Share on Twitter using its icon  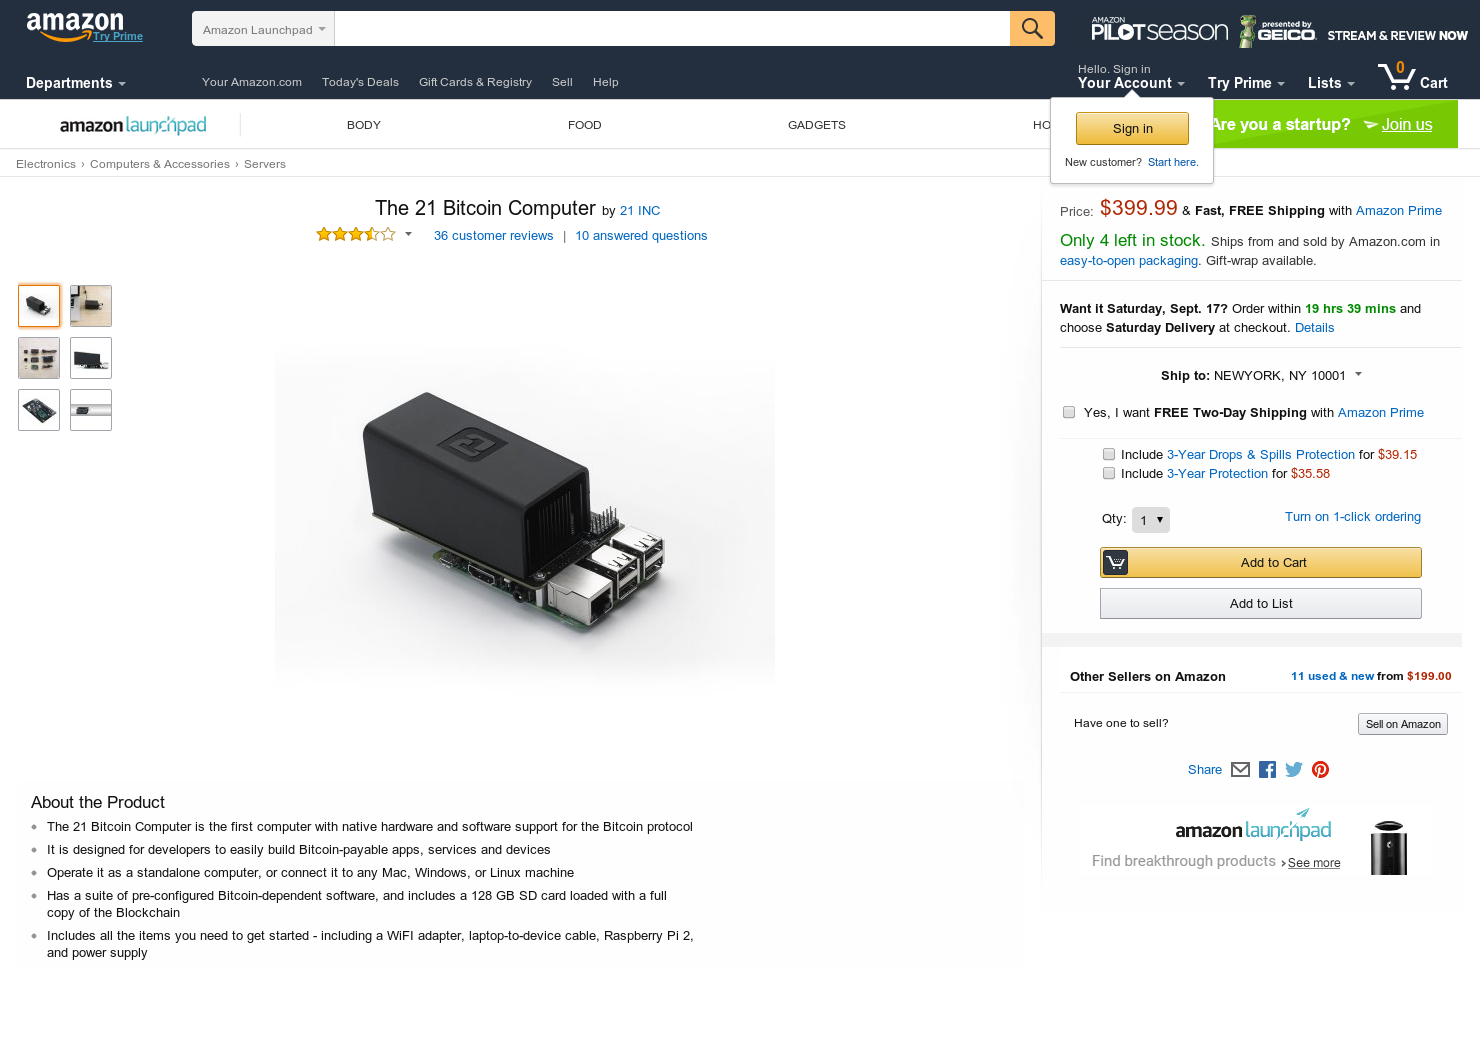pos(1293,769)
